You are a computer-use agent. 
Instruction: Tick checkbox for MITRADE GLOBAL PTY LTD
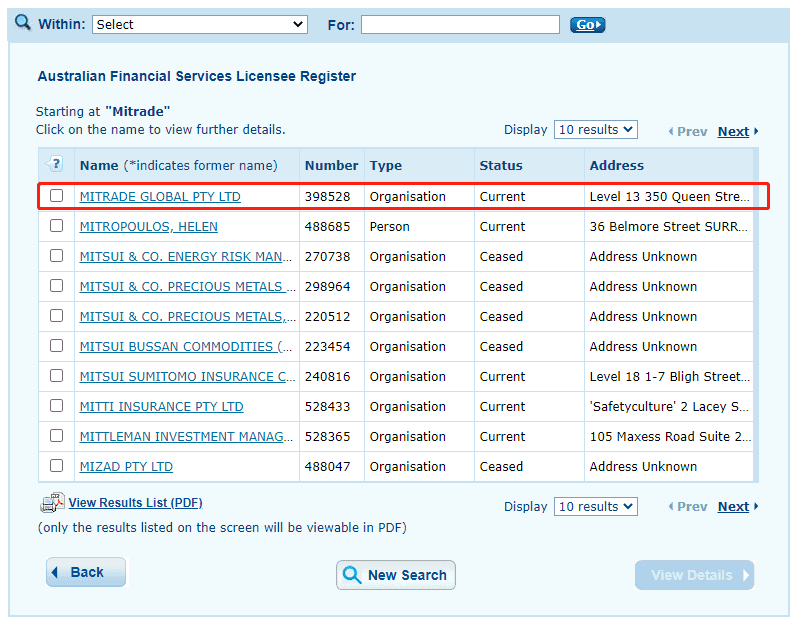click(56, 196)
